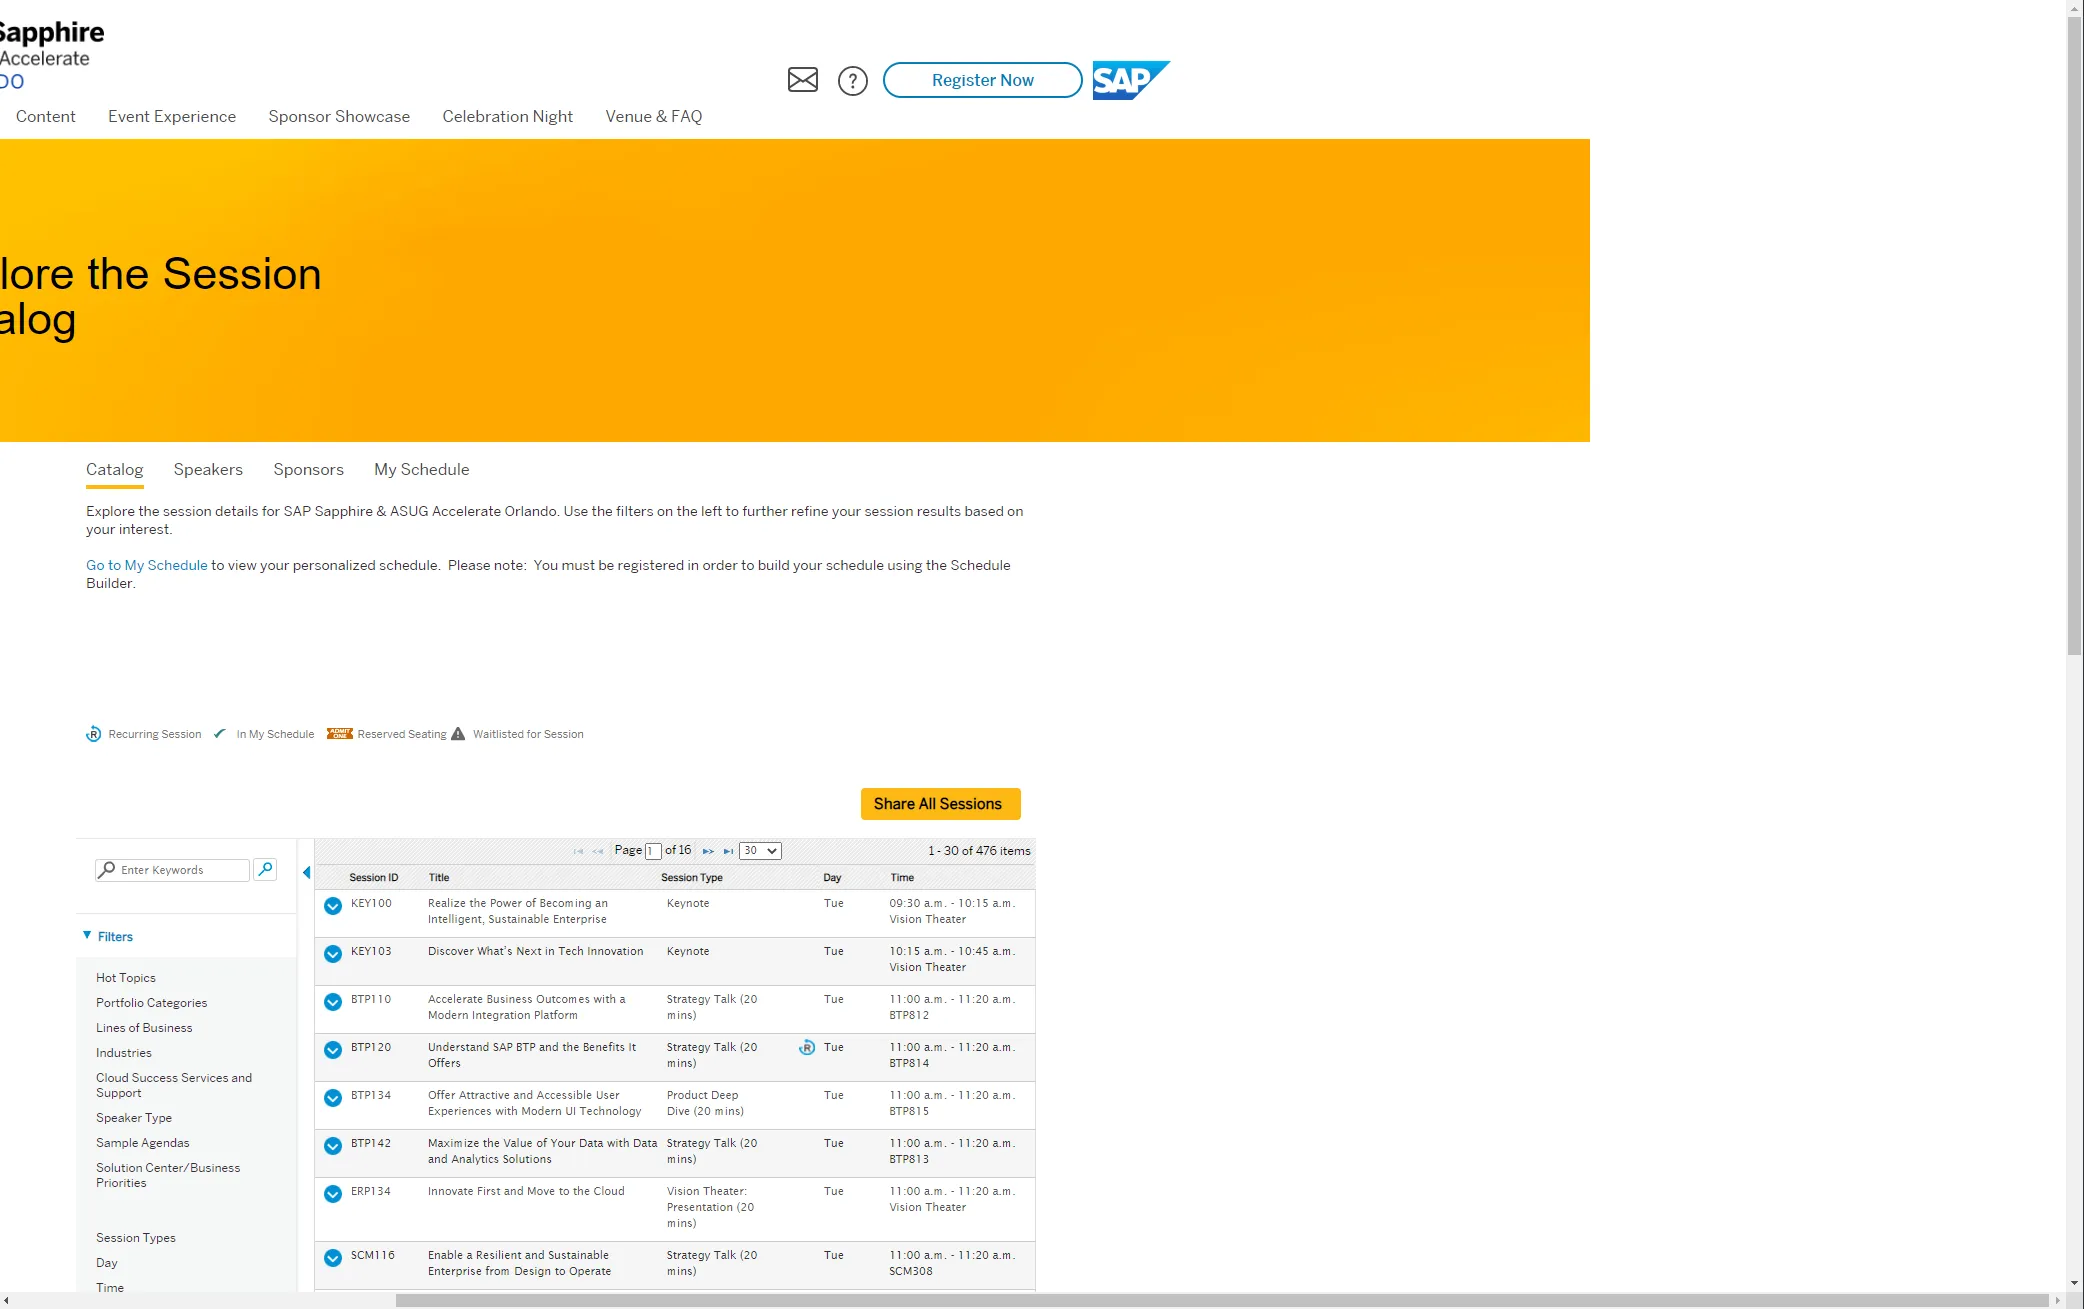Expand the Hot Topics filter
This screenshot has height=1309, width=2084.
(x=126, y=978)
